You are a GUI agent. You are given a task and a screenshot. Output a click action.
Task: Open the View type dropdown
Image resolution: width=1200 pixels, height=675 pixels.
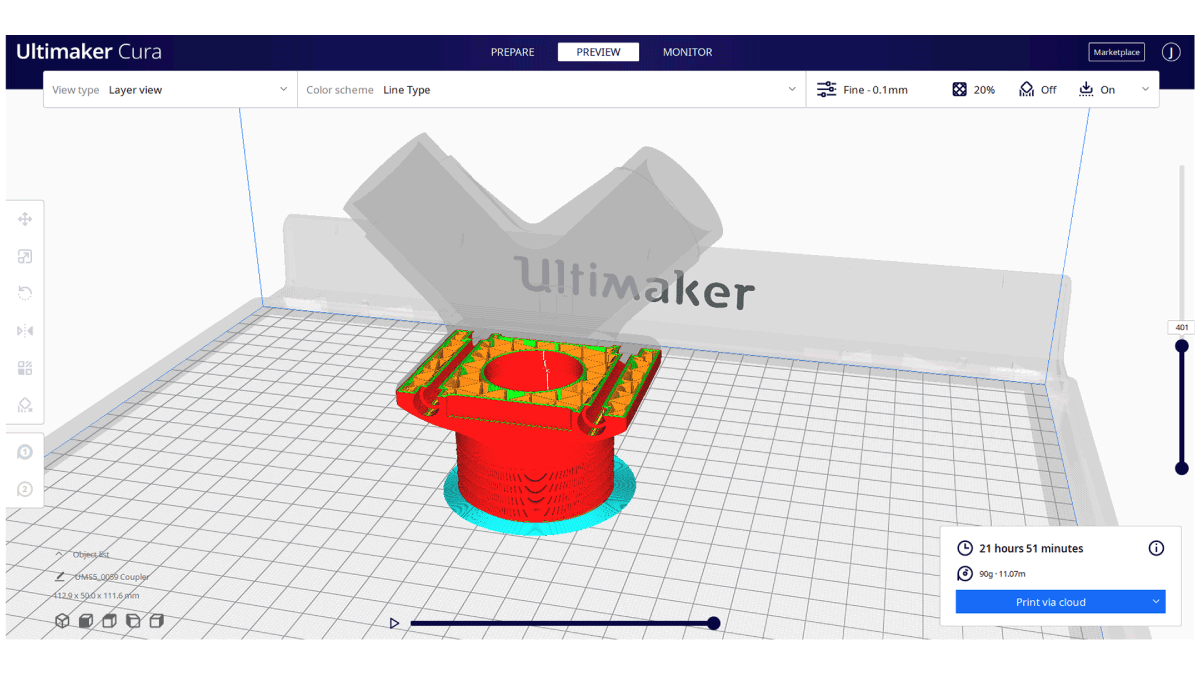(170, 90)
